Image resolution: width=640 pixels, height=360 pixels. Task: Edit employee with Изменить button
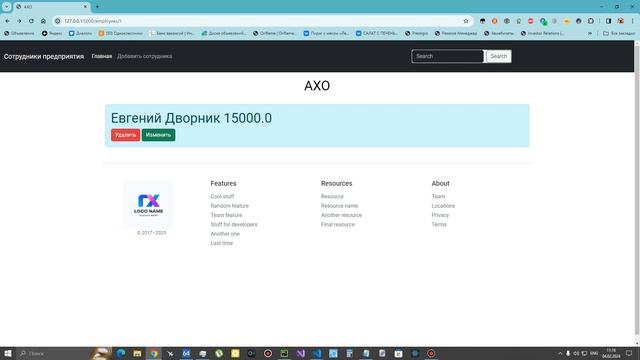pyautogui.click(x=158, y=135)
